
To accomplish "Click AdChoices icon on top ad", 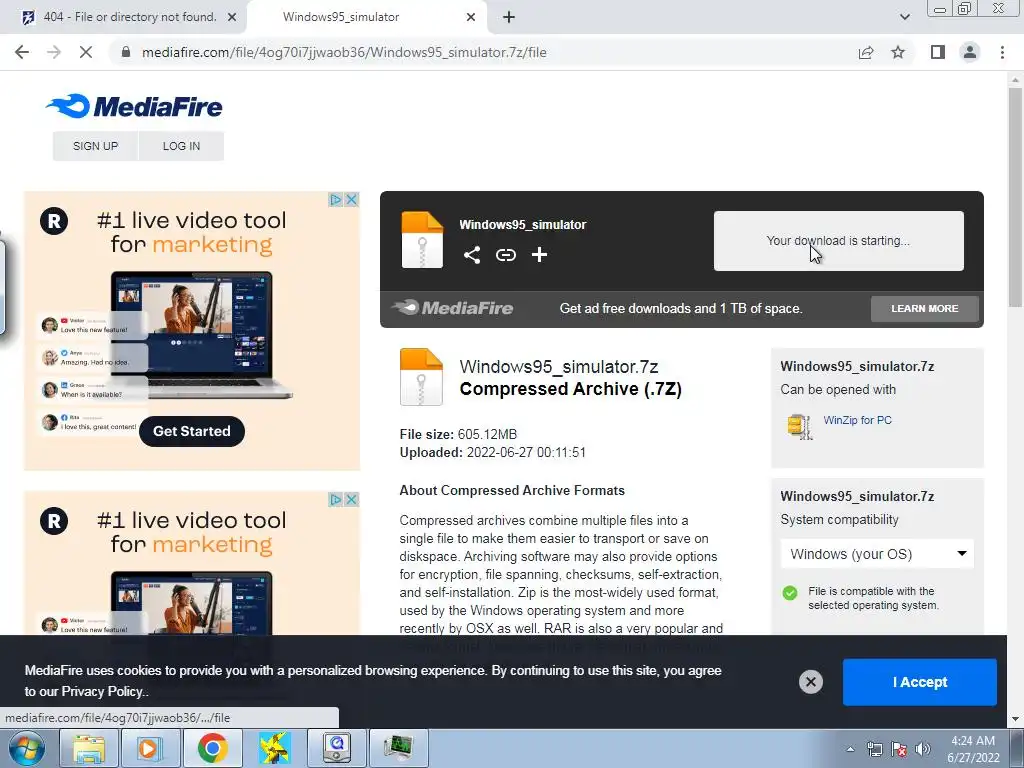I will click(x=336, y=199).
